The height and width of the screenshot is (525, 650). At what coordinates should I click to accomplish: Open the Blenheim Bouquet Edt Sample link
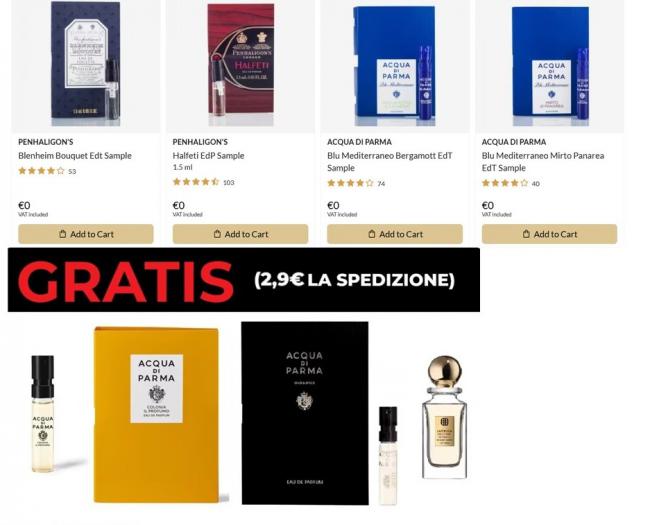point(75,156)
